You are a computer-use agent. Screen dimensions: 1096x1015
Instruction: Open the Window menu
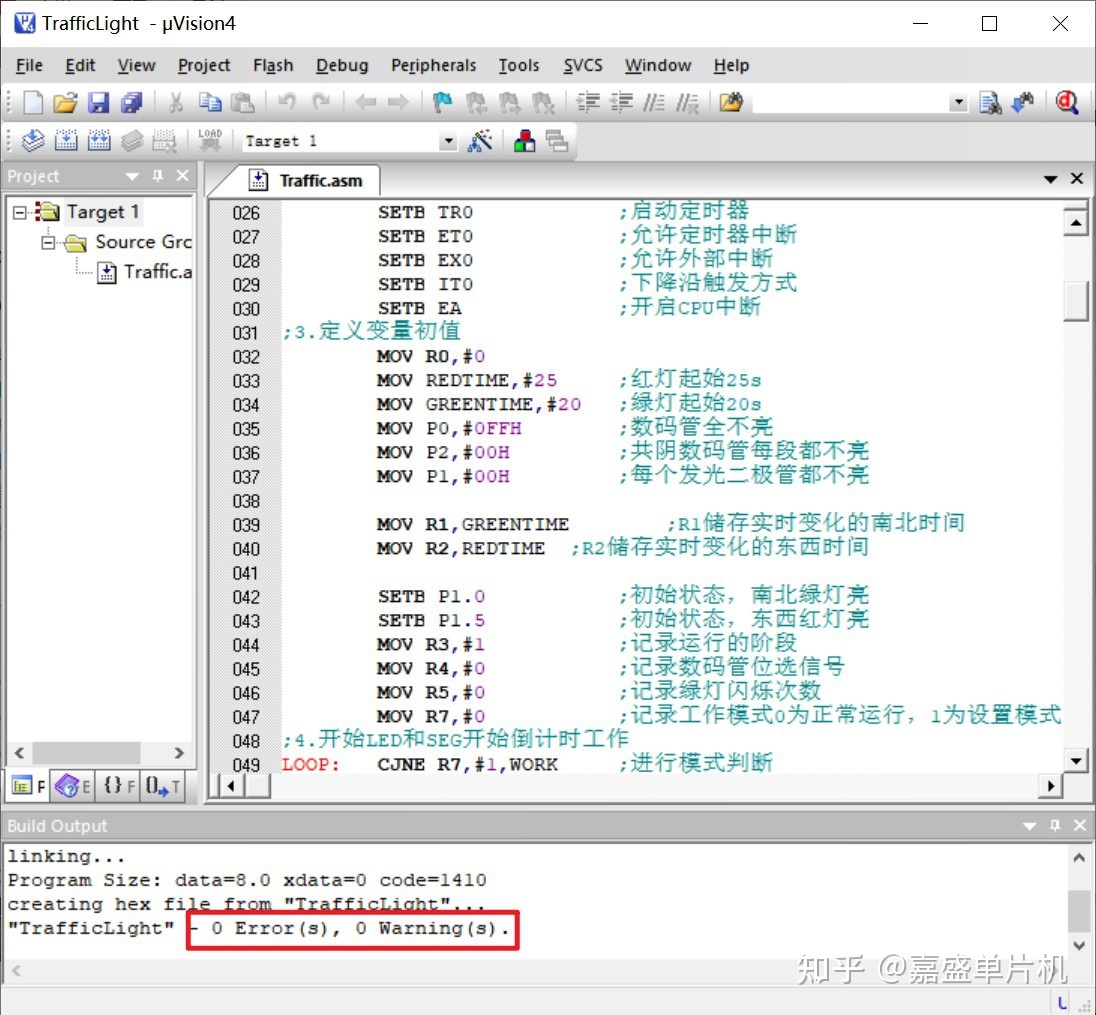(658, 65)
